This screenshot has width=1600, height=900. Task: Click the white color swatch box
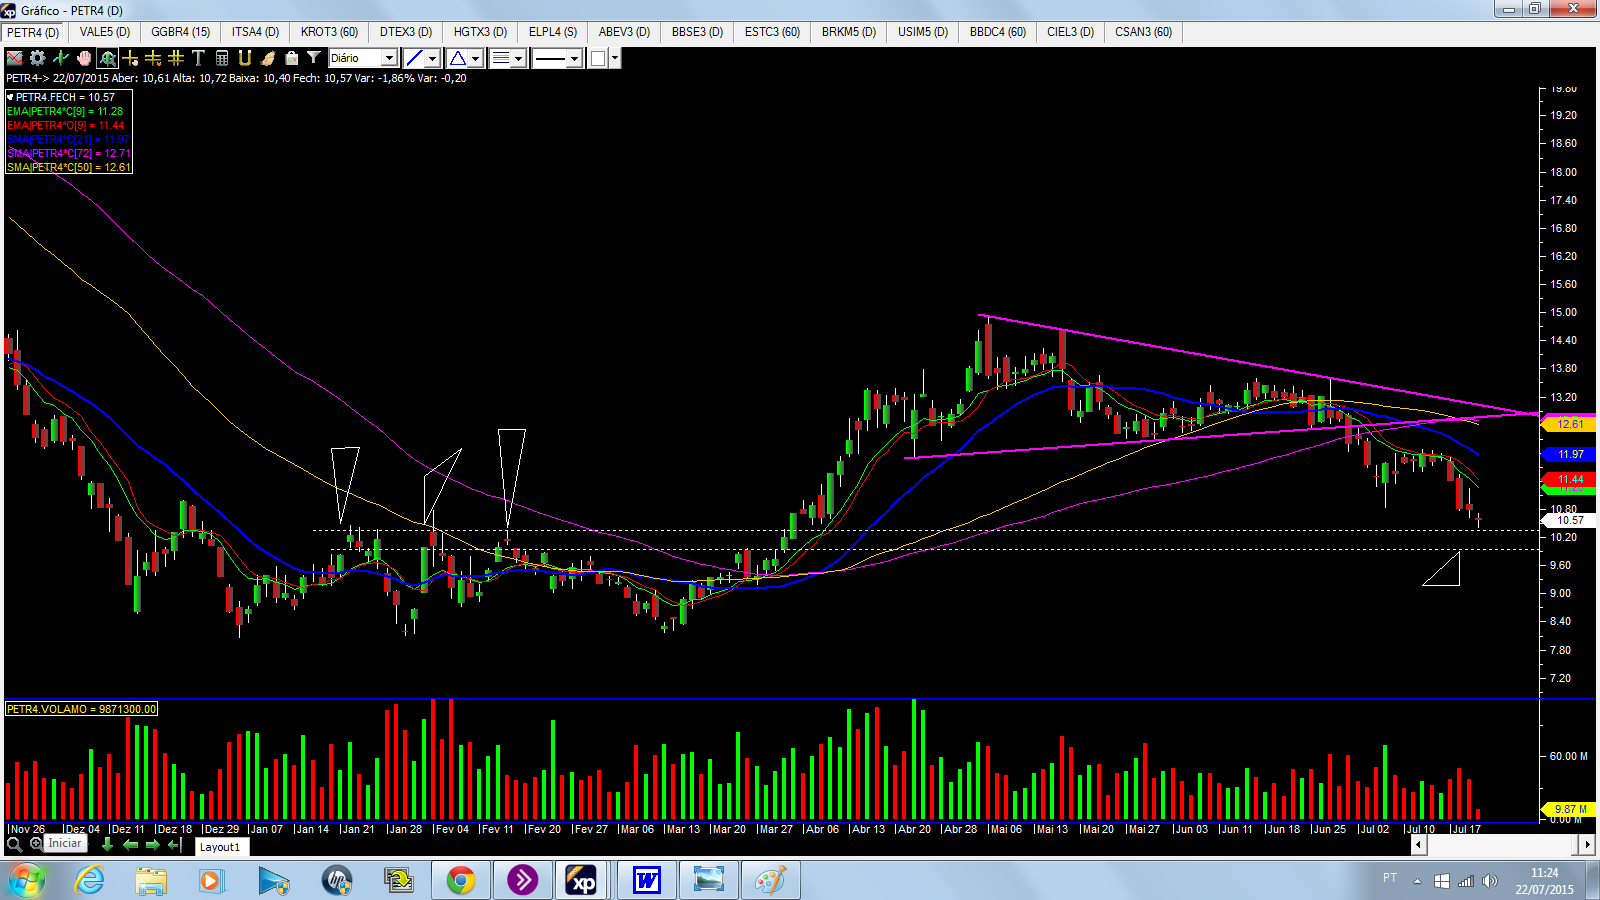point(598,58)
